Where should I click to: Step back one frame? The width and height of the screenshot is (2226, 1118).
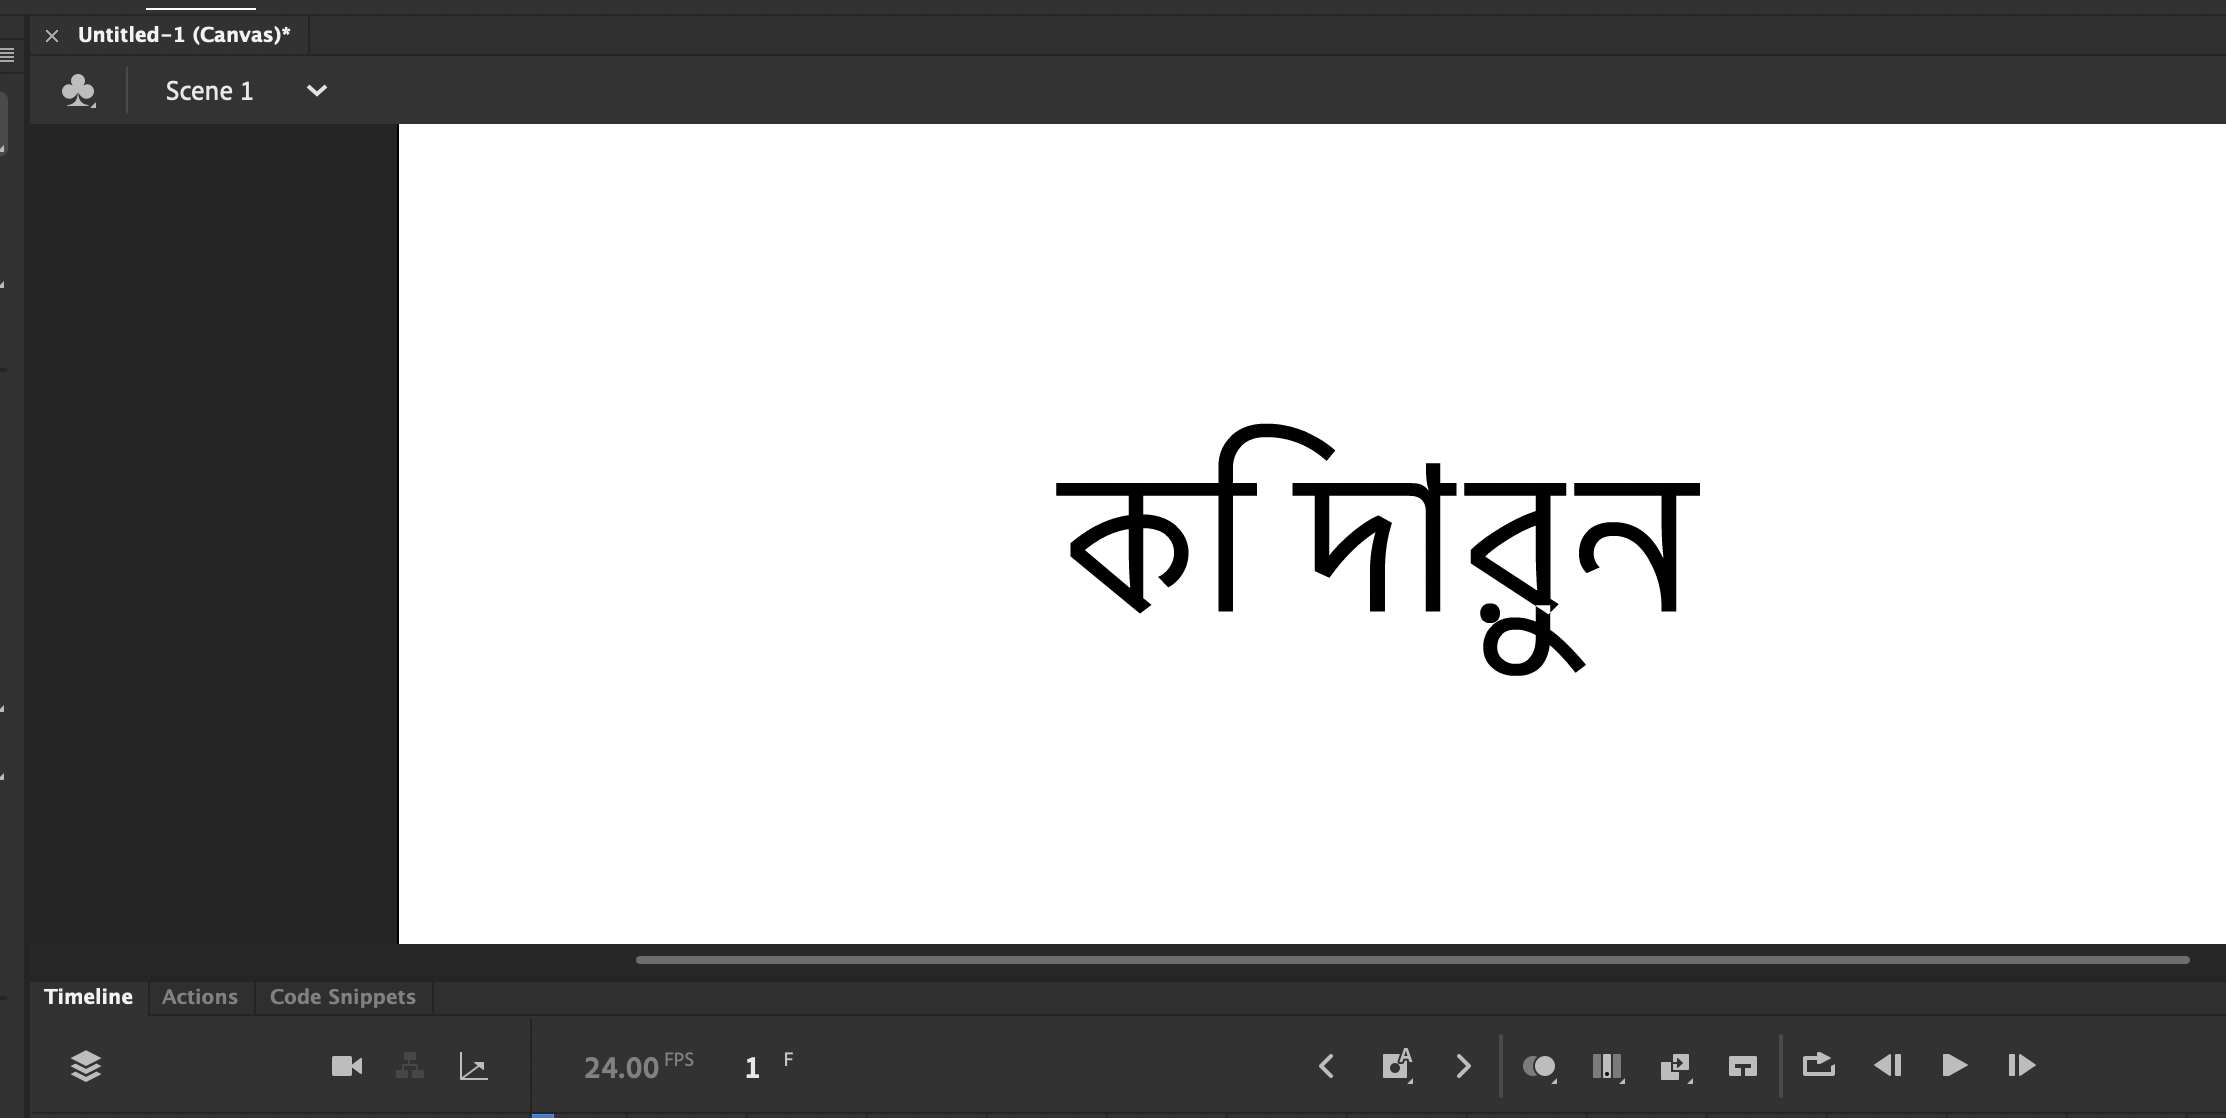point(1889,1065)
